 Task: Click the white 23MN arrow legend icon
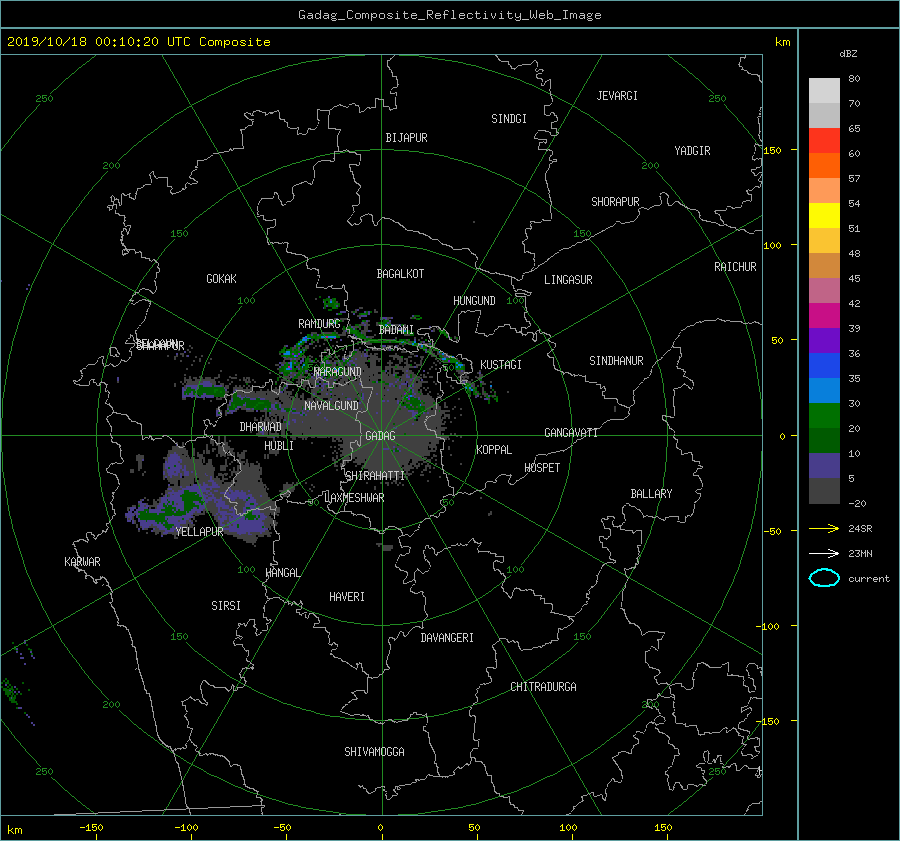click(824, 553)
